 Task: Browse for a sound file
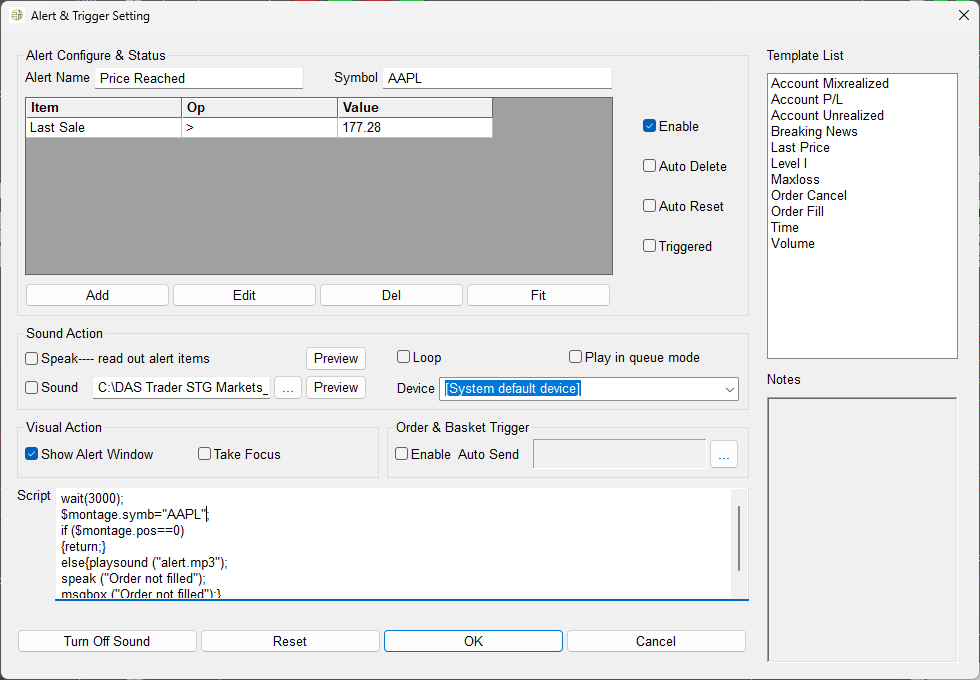click(x=288, y=388)
